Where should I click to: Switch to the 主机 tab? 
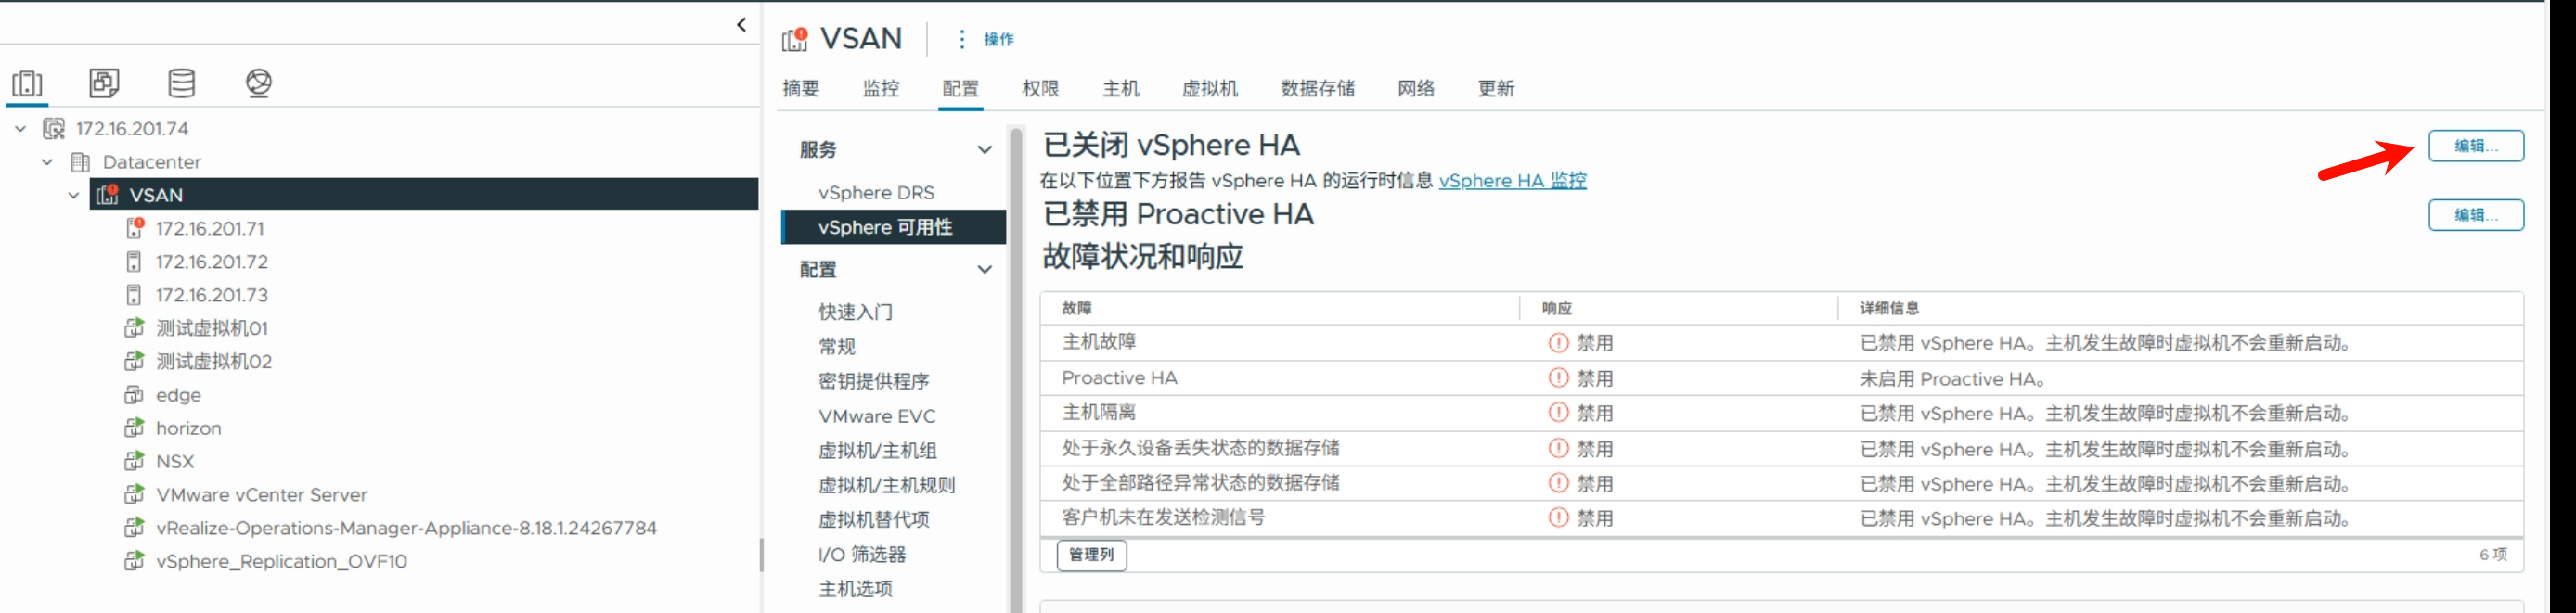click(x=1121, y=89)
